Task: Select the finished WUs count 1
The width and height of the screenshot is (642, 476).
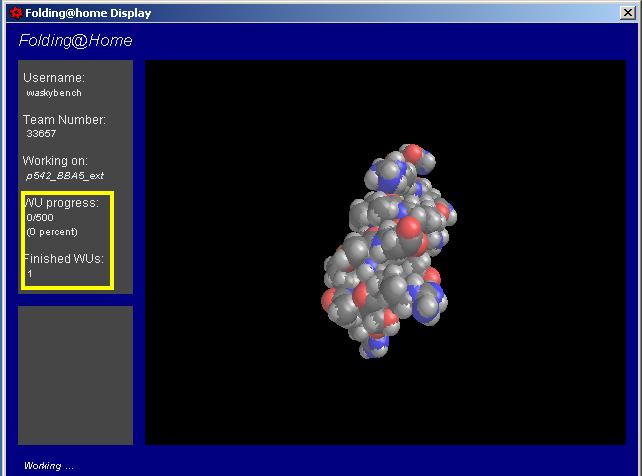Action: coord(29,273)
